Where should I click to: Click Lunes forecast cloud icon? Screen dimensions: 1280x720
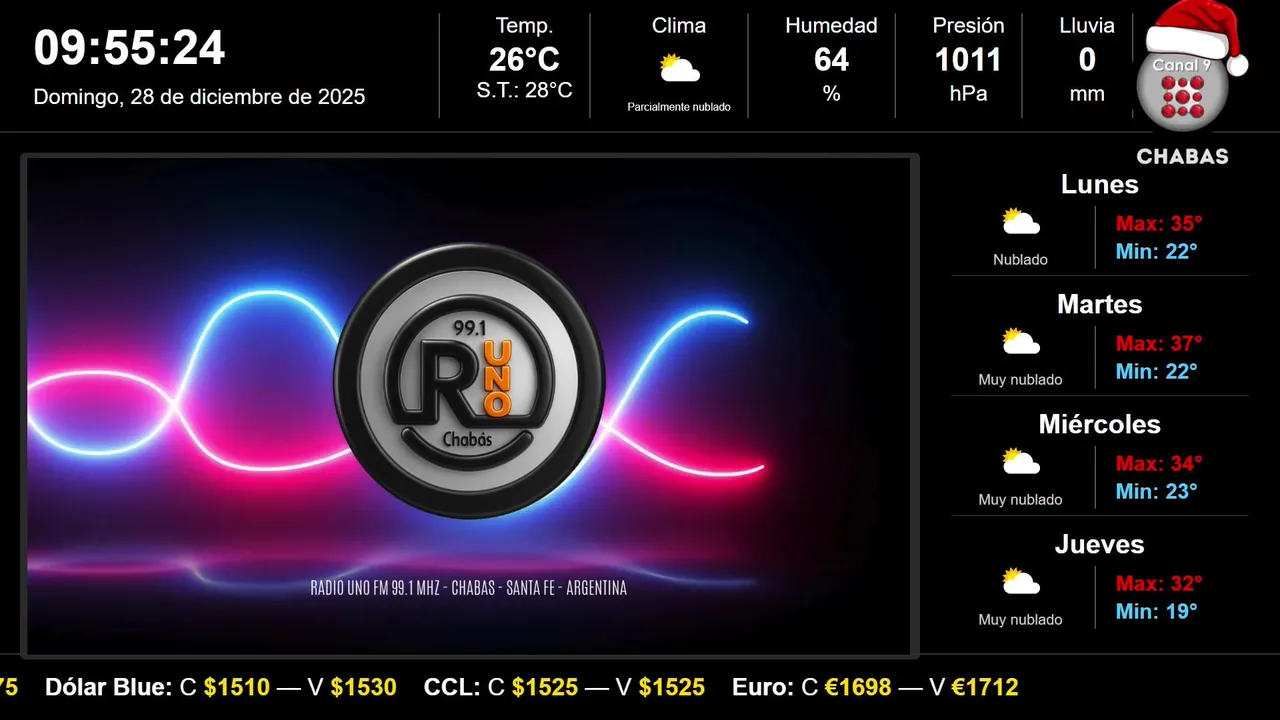click(1021, 222)
